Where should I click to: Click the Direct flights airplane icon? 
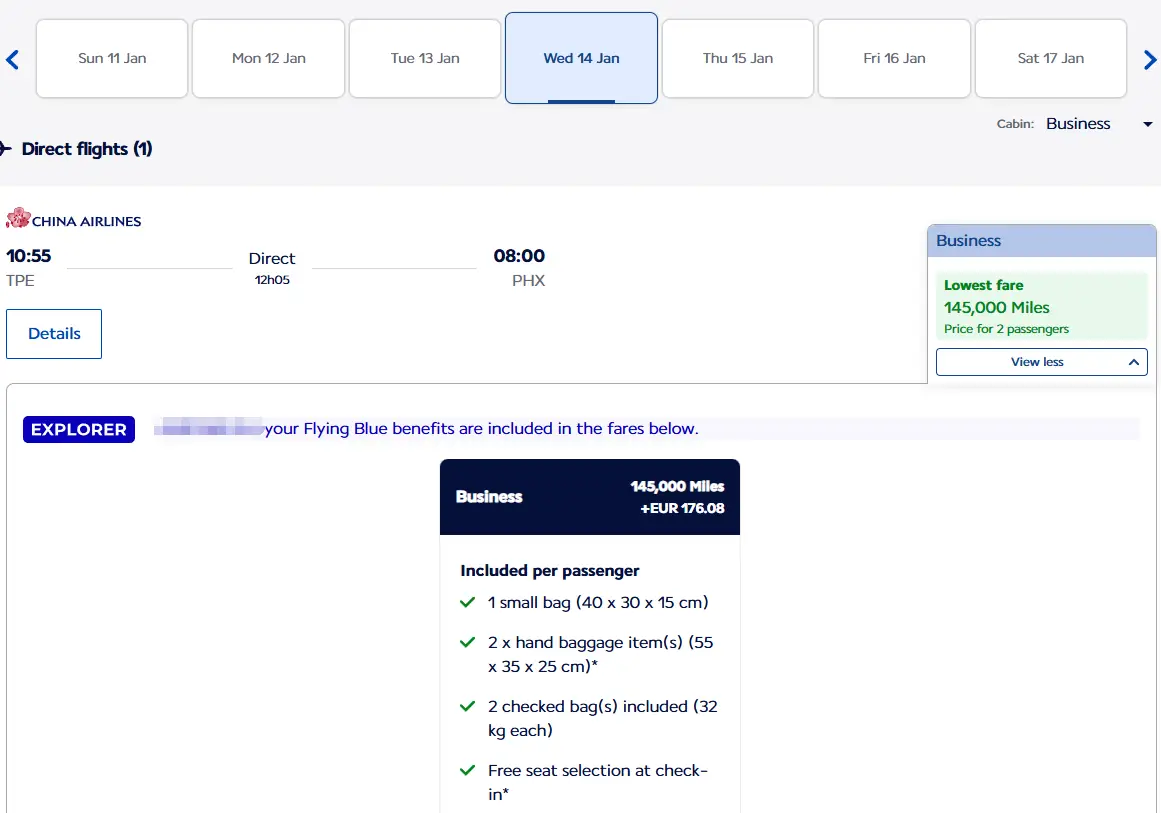coord(6,149)
